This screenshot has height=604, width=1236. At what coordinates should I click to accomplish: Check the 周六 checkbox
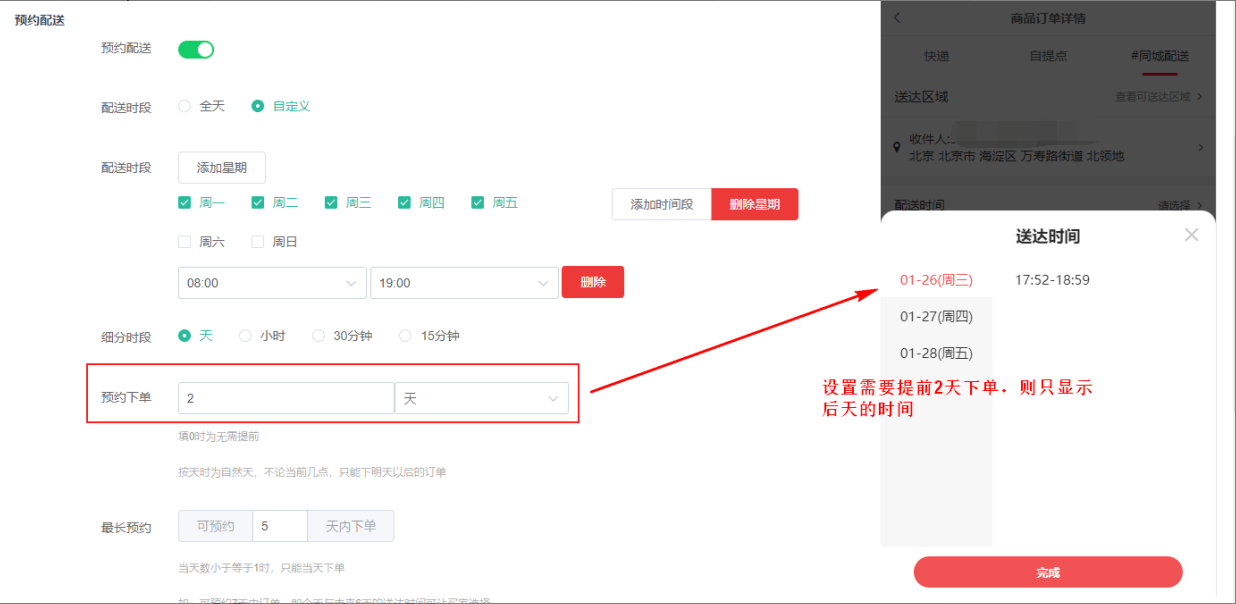click(x=185, y=242)
